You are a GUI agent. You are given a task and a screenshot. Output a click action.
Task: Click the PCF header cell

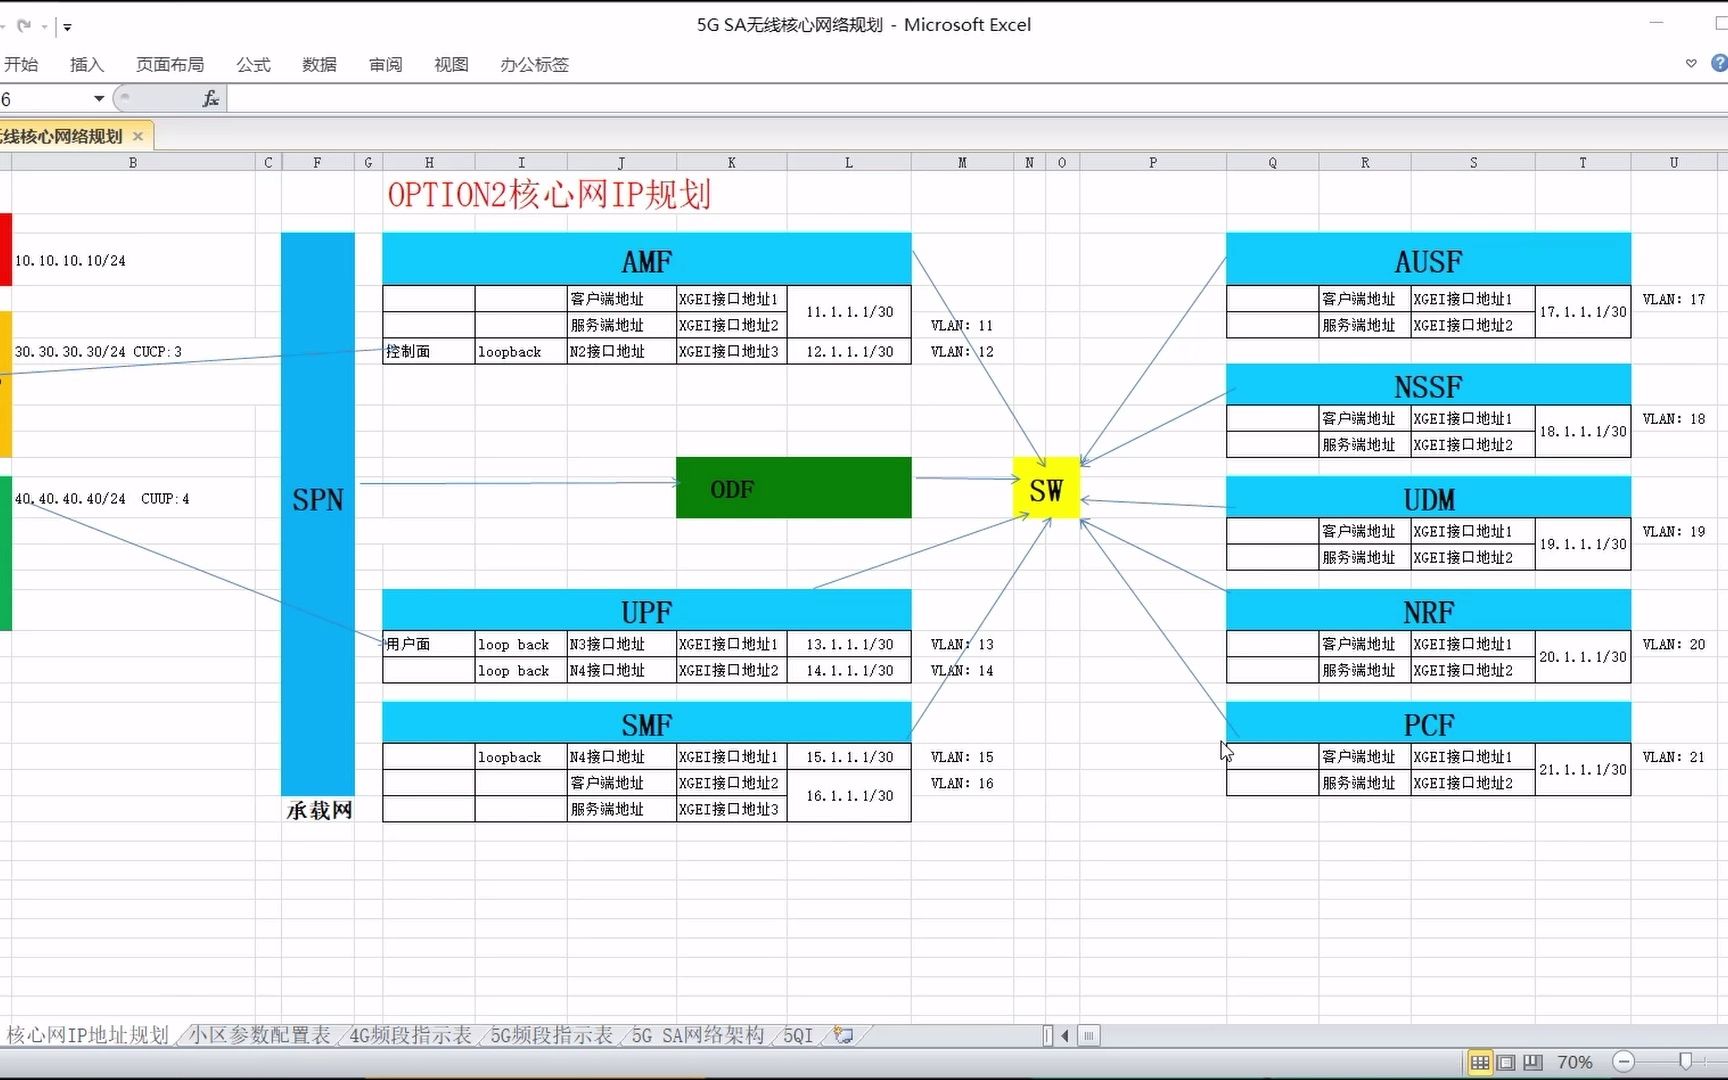click(1428, 723)
